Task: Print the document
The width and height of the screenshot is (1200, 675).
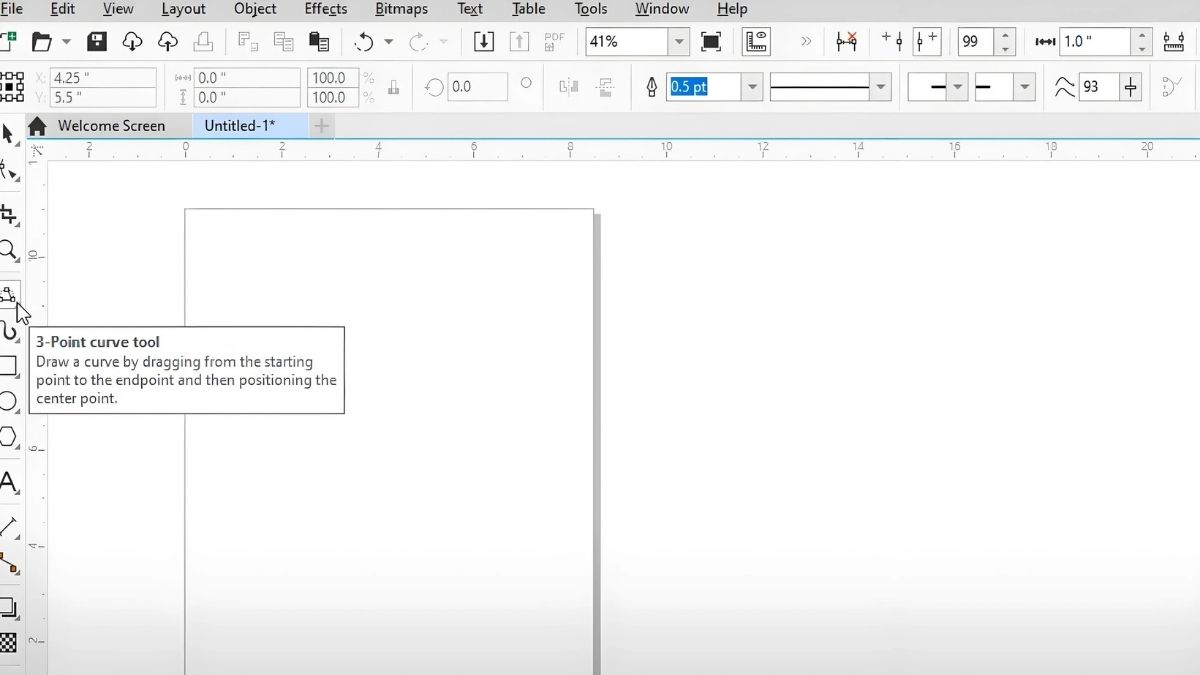Action: click(203, 42)
